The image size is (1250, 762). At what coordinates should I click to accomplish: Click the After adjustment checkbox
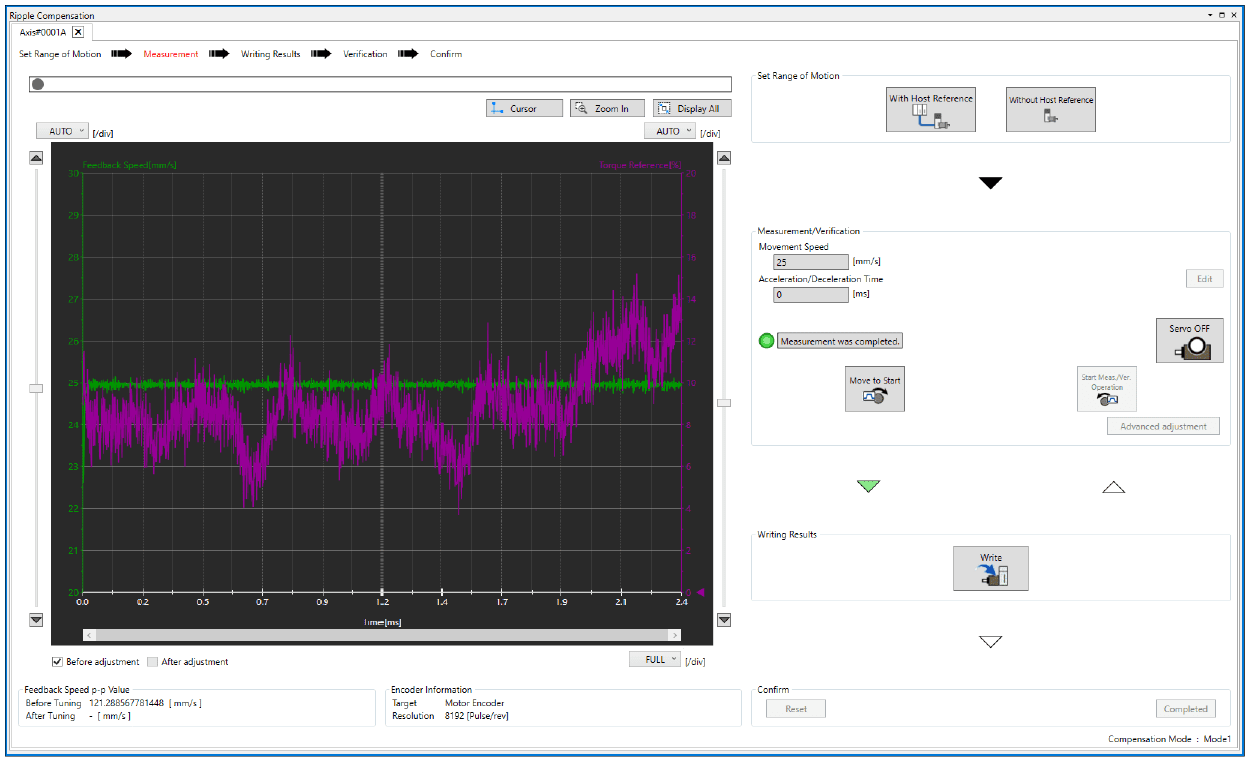153,662
